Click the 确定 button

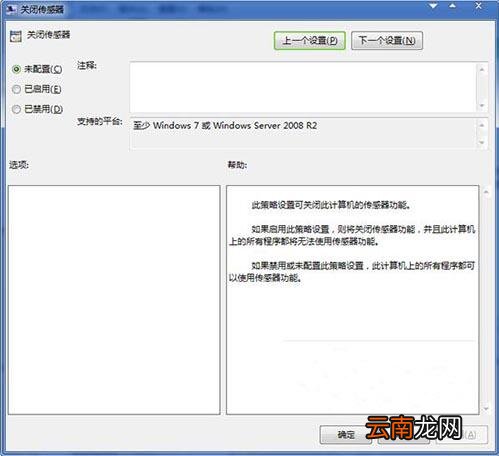pos(345,435)
